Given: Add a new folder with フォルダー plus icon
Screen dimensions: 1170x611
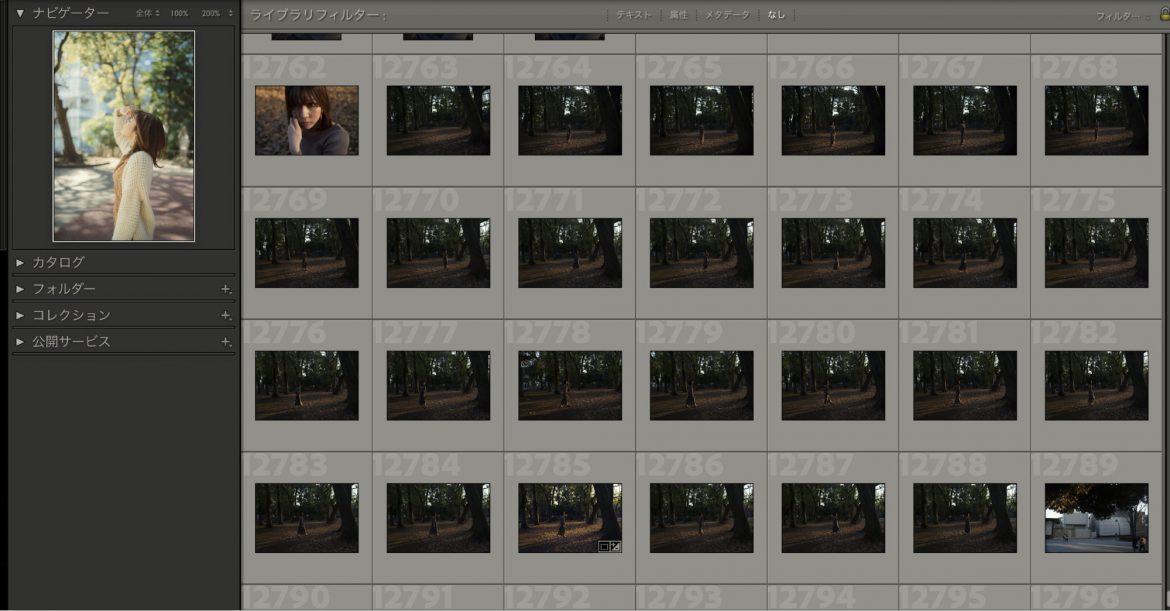Looking at the screenshot, I should pos(226,289).
